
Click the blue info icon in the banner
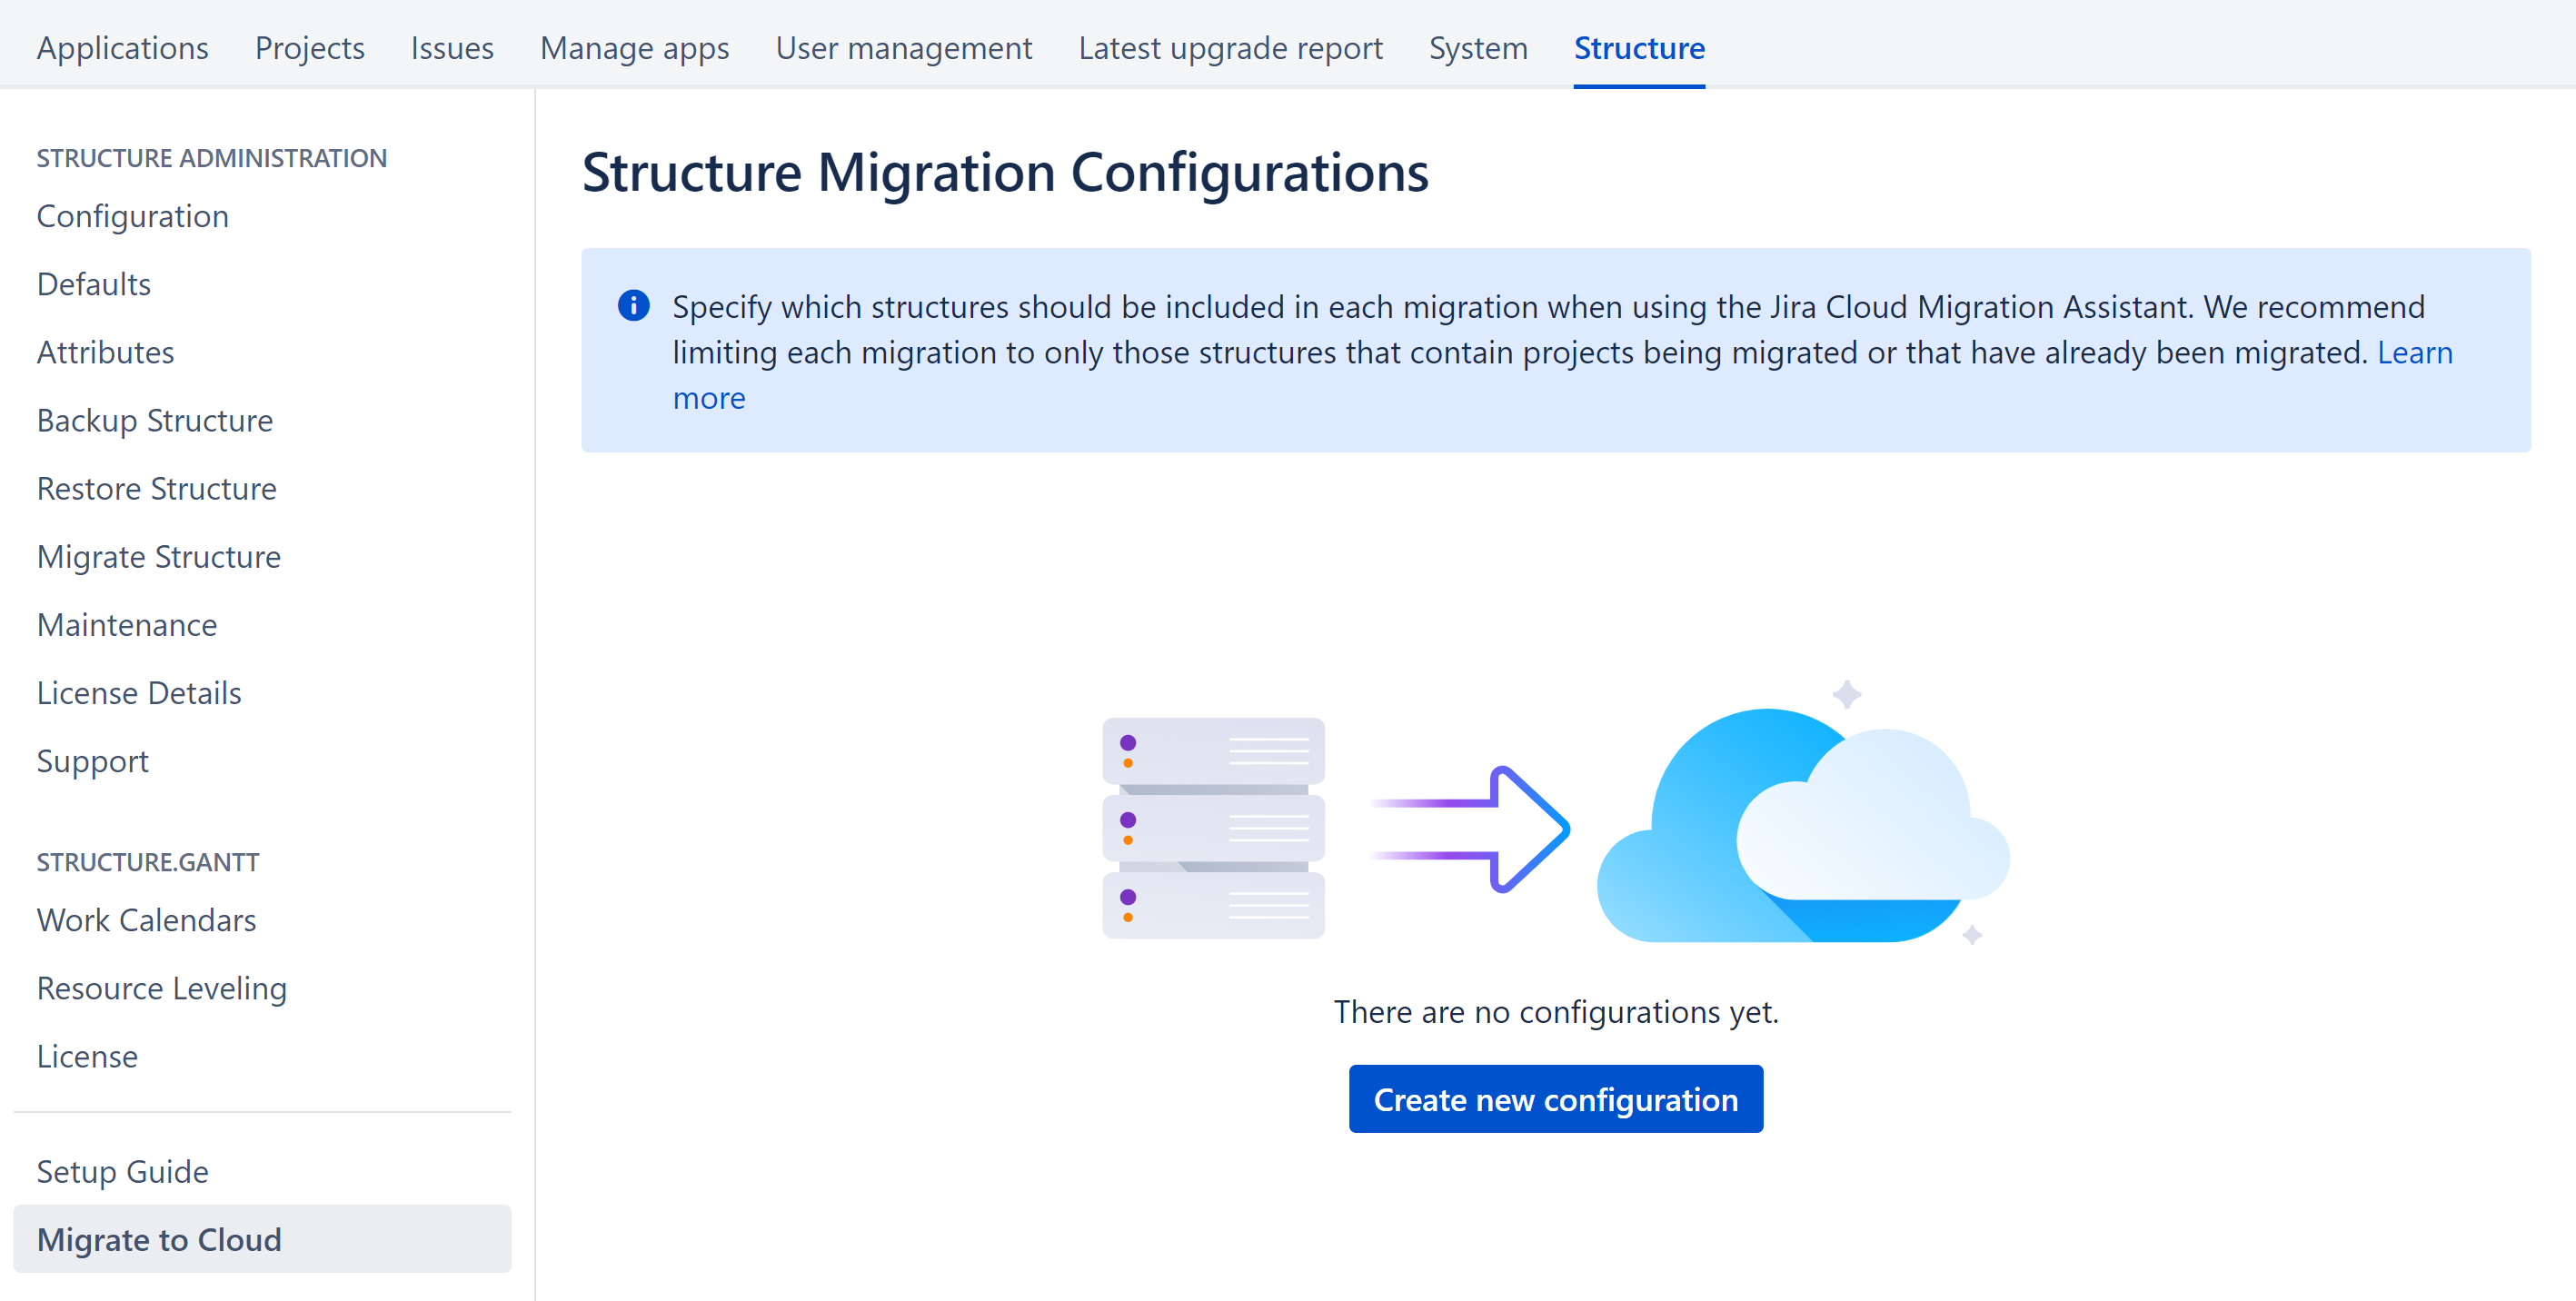tap(633, 305)
